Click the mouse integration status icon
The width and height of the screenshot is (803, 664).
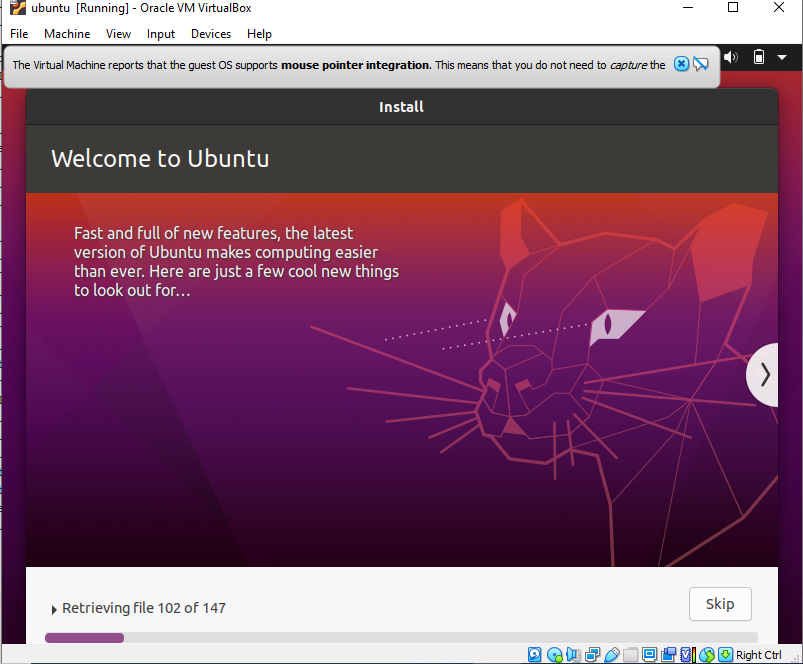pos(707,655)
